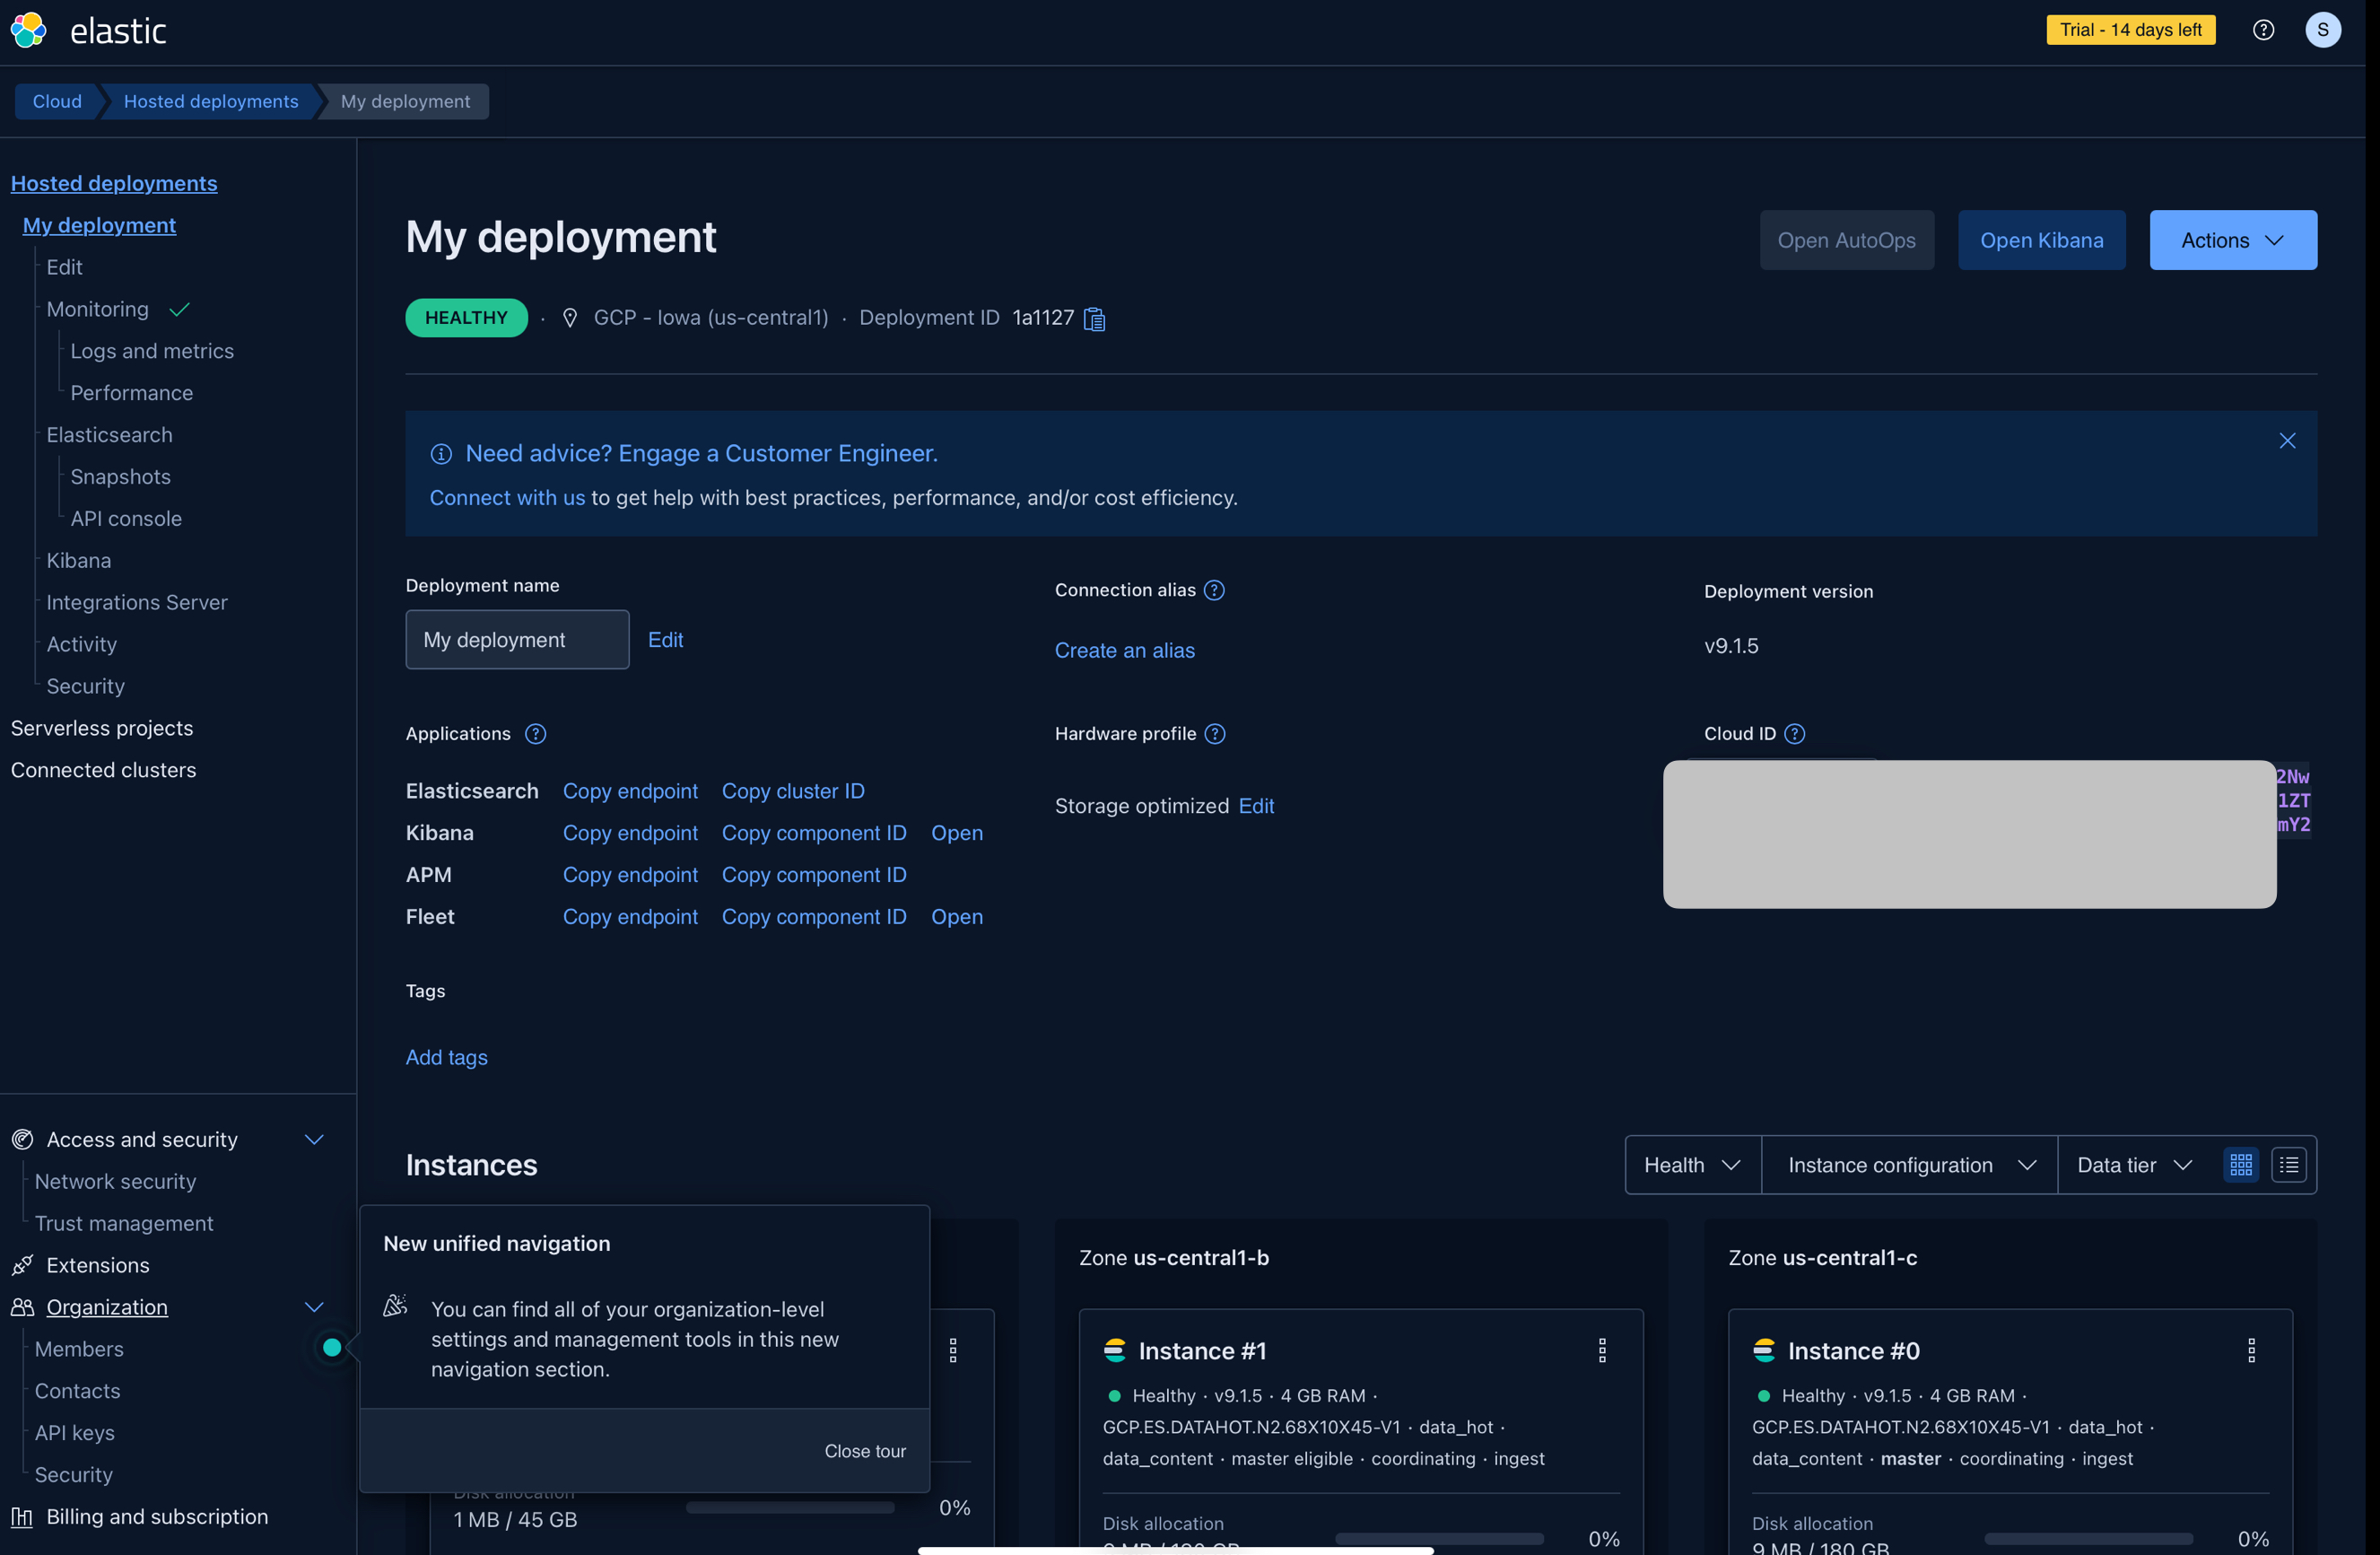The height and width of the screenshot is (1555, 2380).
Task: Click the Create an alias link
Action: click(1124, 650)
